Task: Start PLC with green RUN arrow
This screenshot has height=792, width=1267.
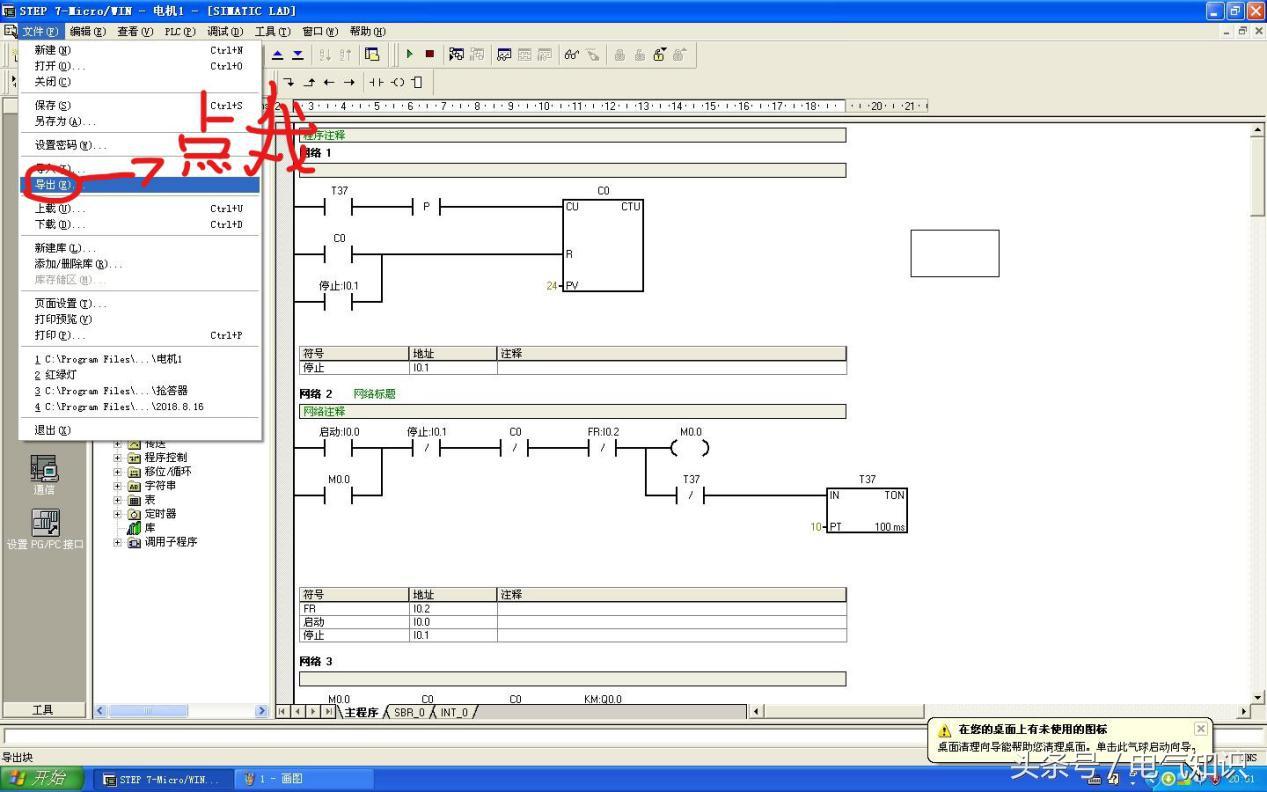Action: tap(409, 54)
